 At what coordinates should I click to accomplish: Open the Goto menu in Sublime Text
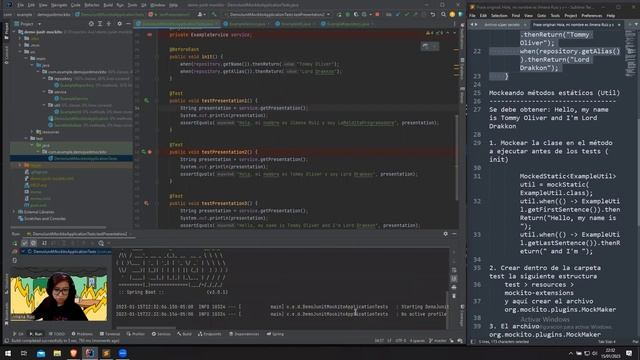tap(542, 16)
